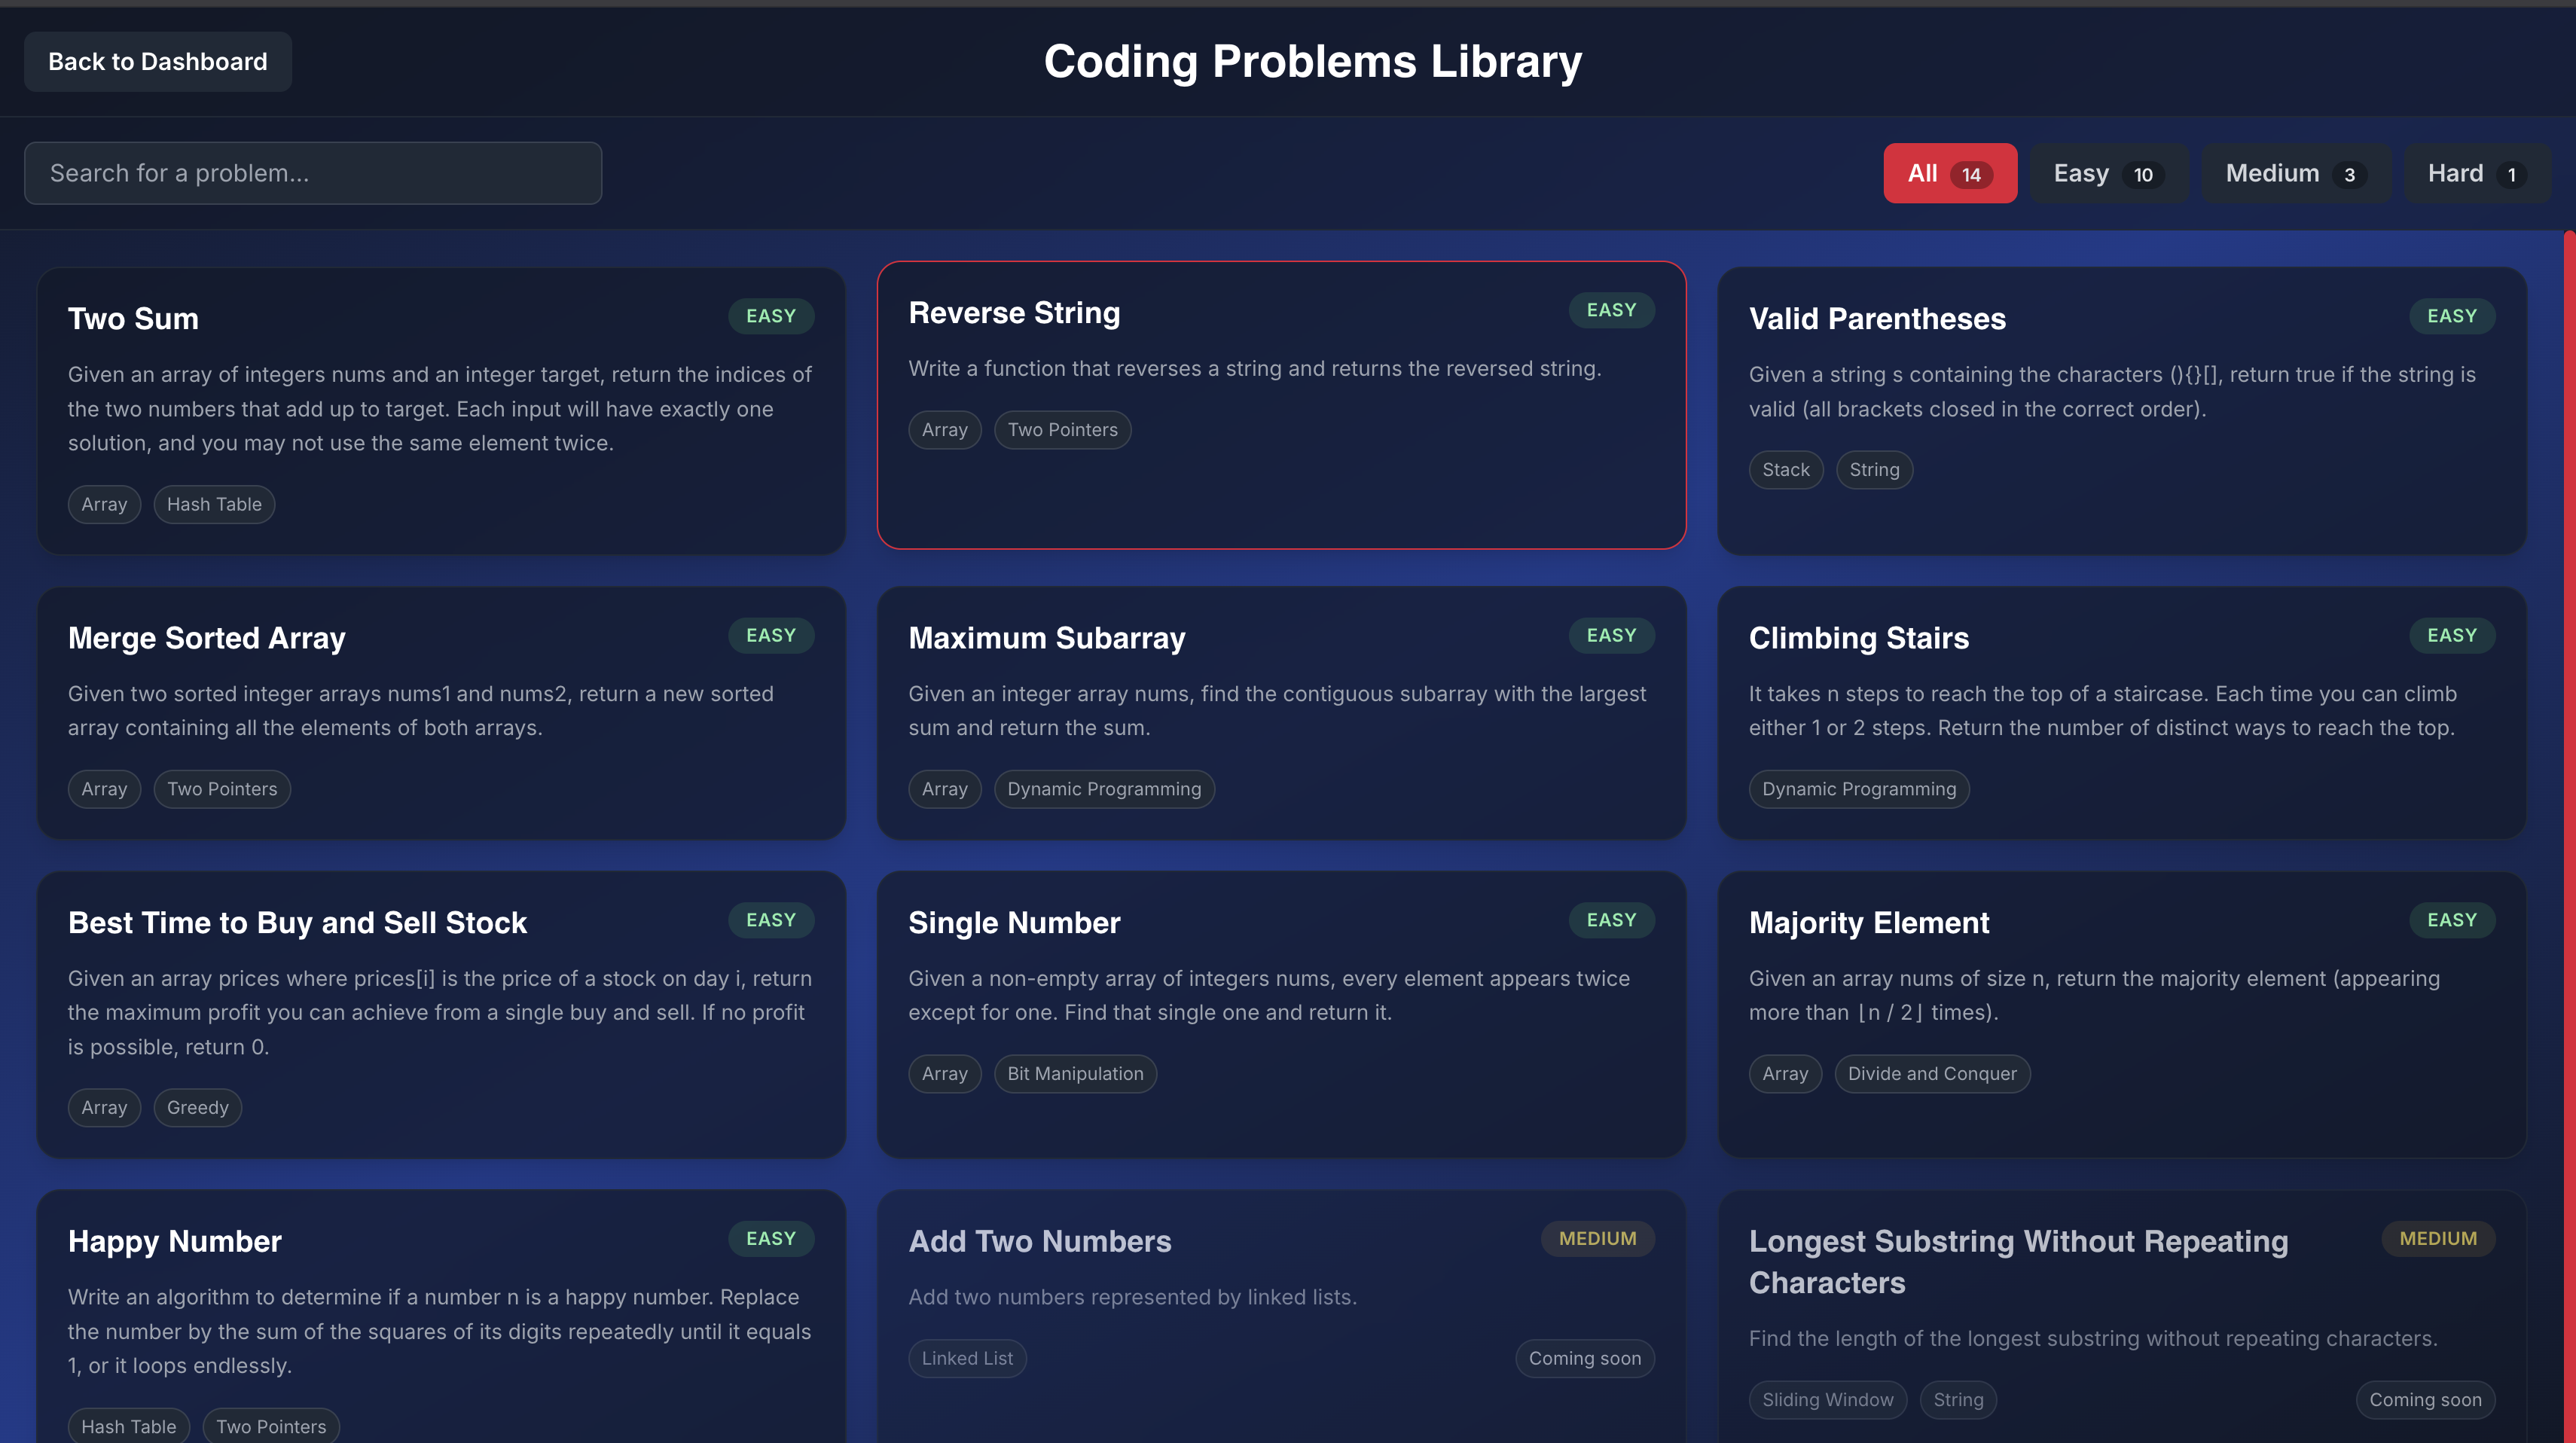Switch to the Medium filter
The image size is (2576, 1443).
click(2295, 173)
